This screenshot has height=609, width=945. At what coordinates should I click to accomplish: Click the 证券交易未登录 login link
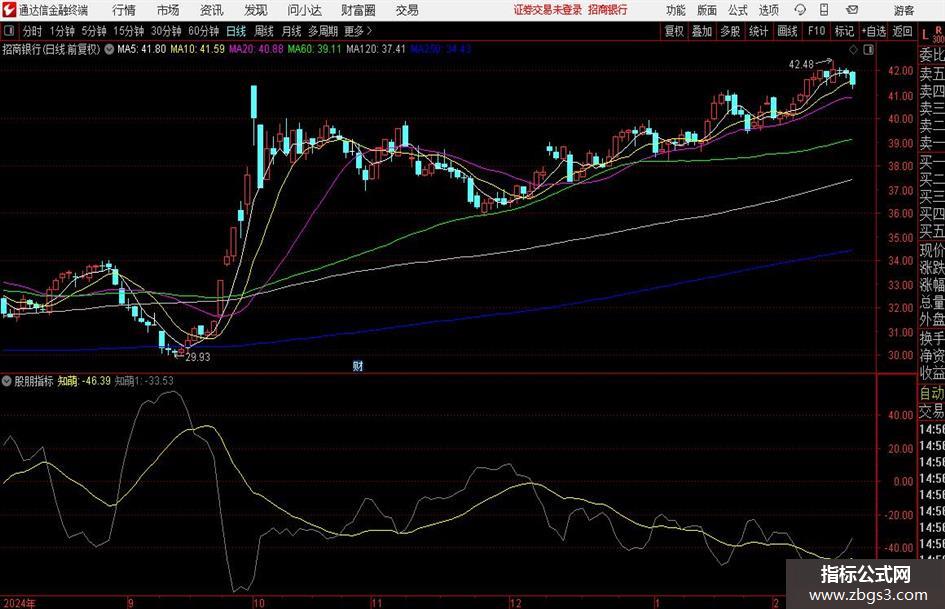point(548,10)
